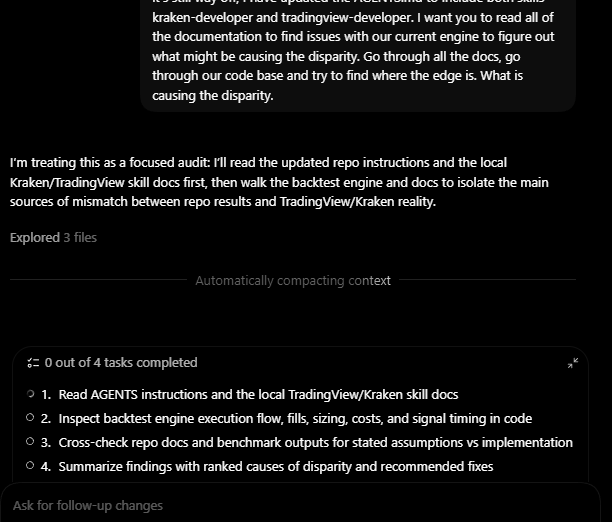
Task: Click status circle for Summarize findings task
Action: click(x=31, y=466)
